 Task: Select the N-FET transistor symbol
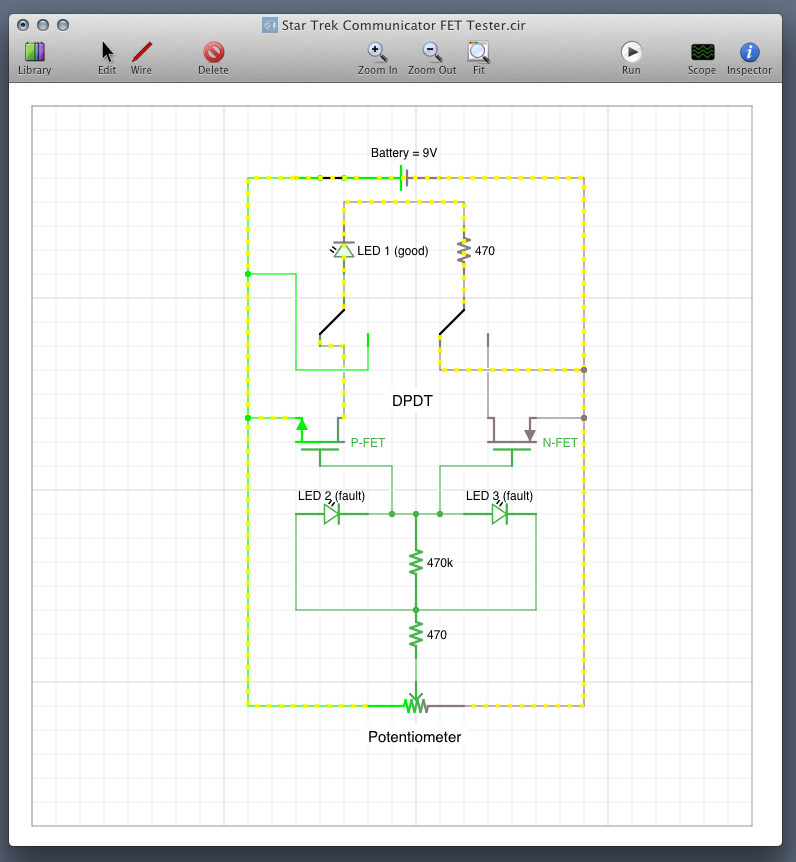512,443
